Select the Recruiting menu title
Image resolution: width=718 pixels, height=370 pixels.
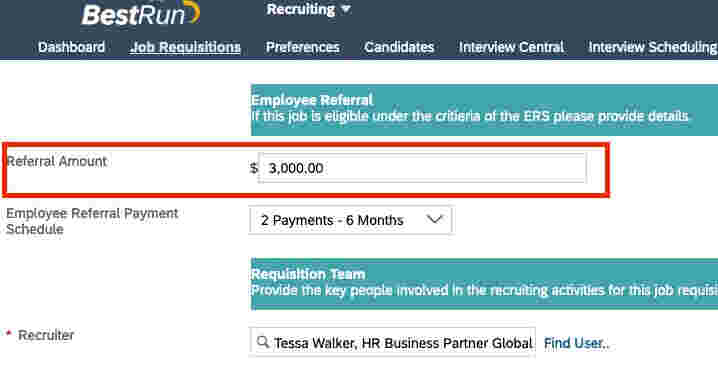click(301, 9)
